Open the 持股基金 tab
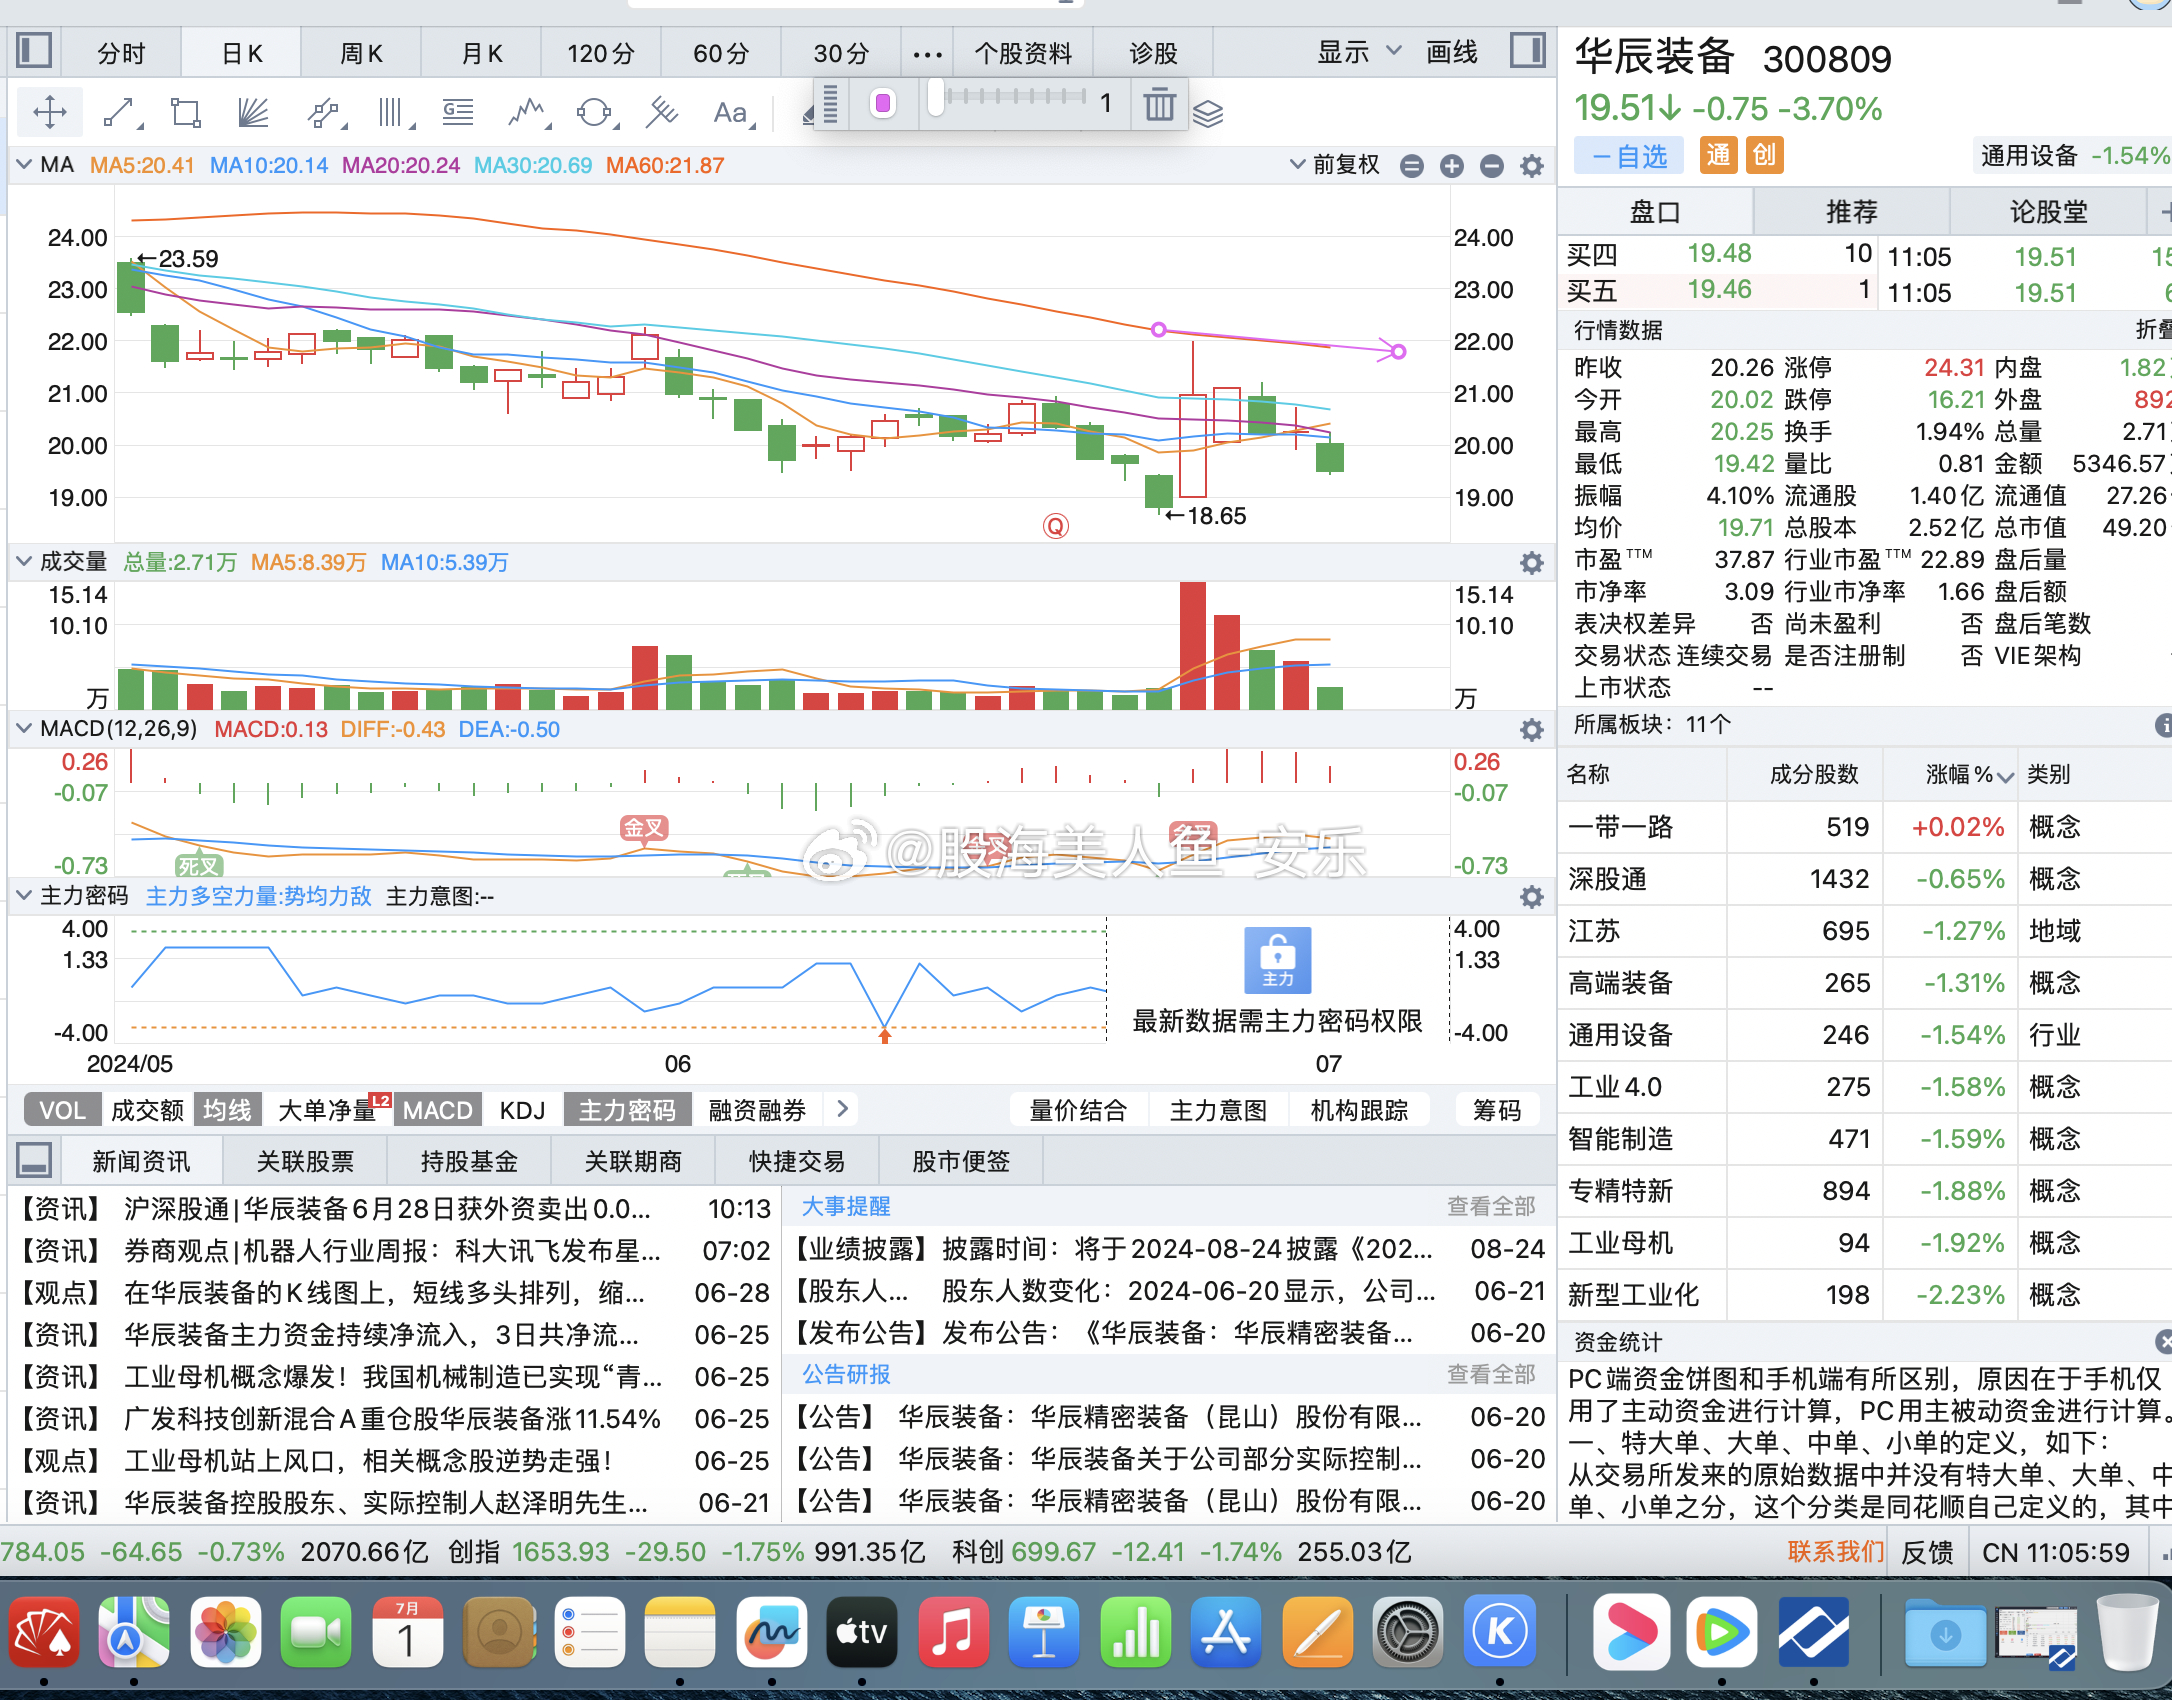2172x1700 pixels. coord(469,1161)
